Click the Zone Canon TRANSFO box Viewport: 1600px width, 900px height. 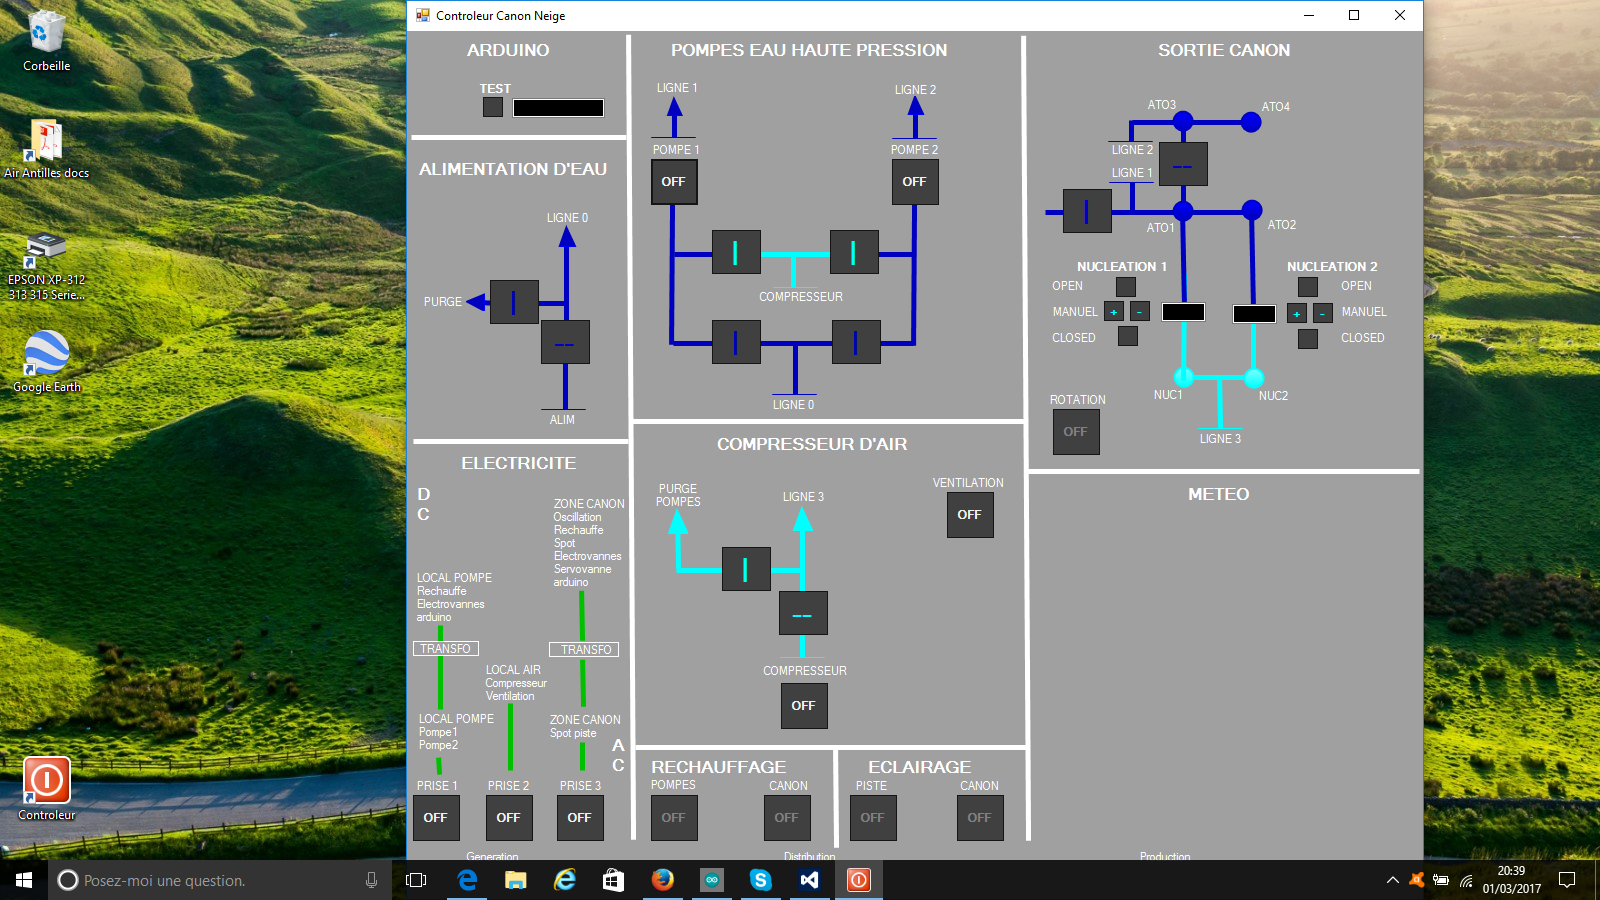coord(584,649)
